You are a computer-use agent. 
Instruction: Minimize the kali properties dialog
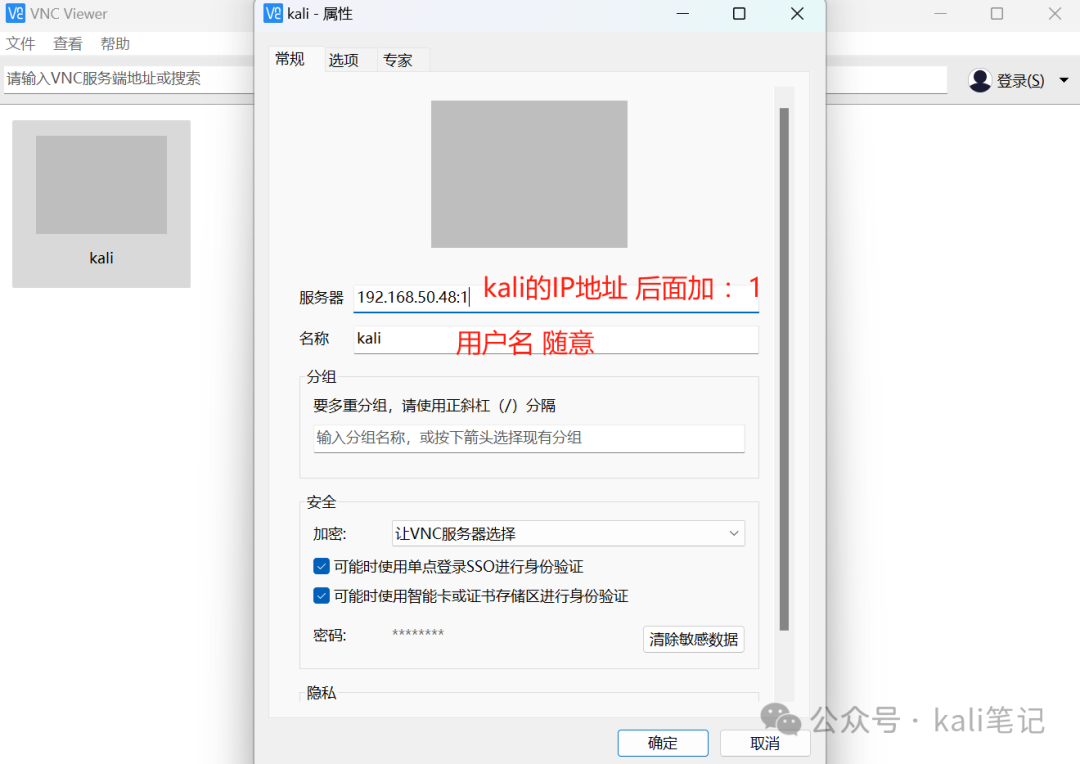coord(683,14)
